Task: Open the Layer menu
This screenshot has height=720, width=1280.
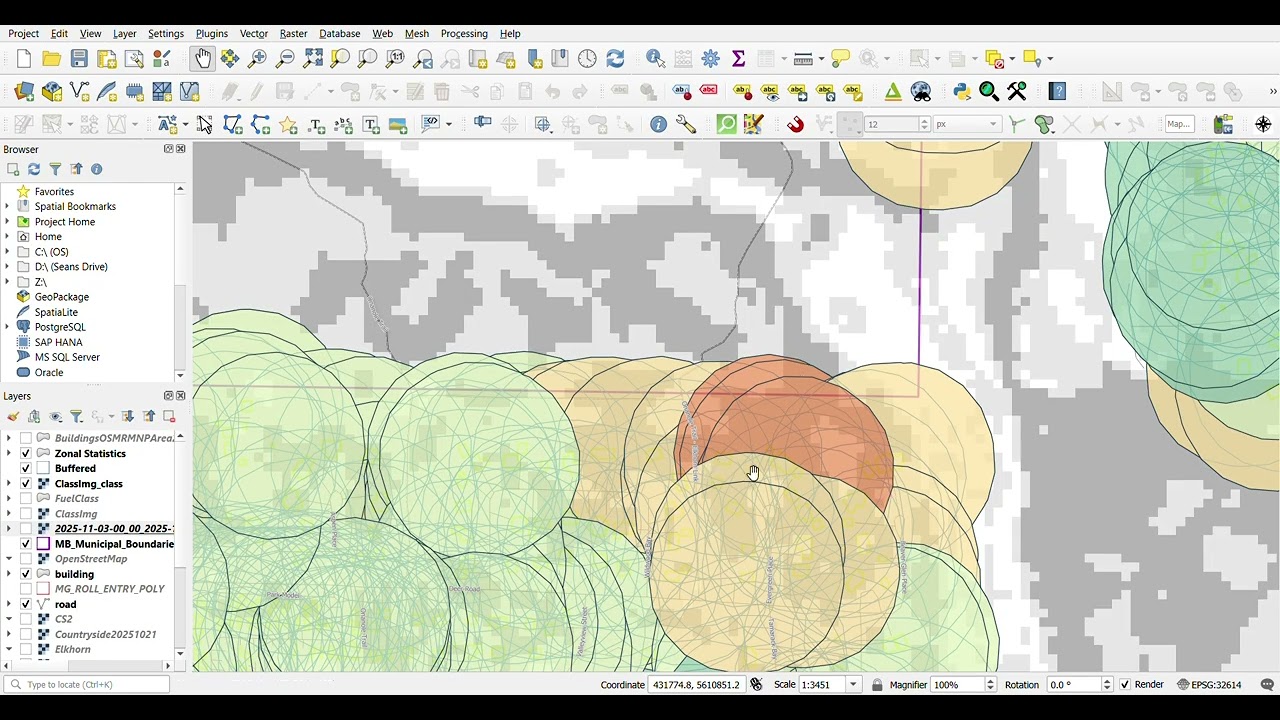Action: 125,33
